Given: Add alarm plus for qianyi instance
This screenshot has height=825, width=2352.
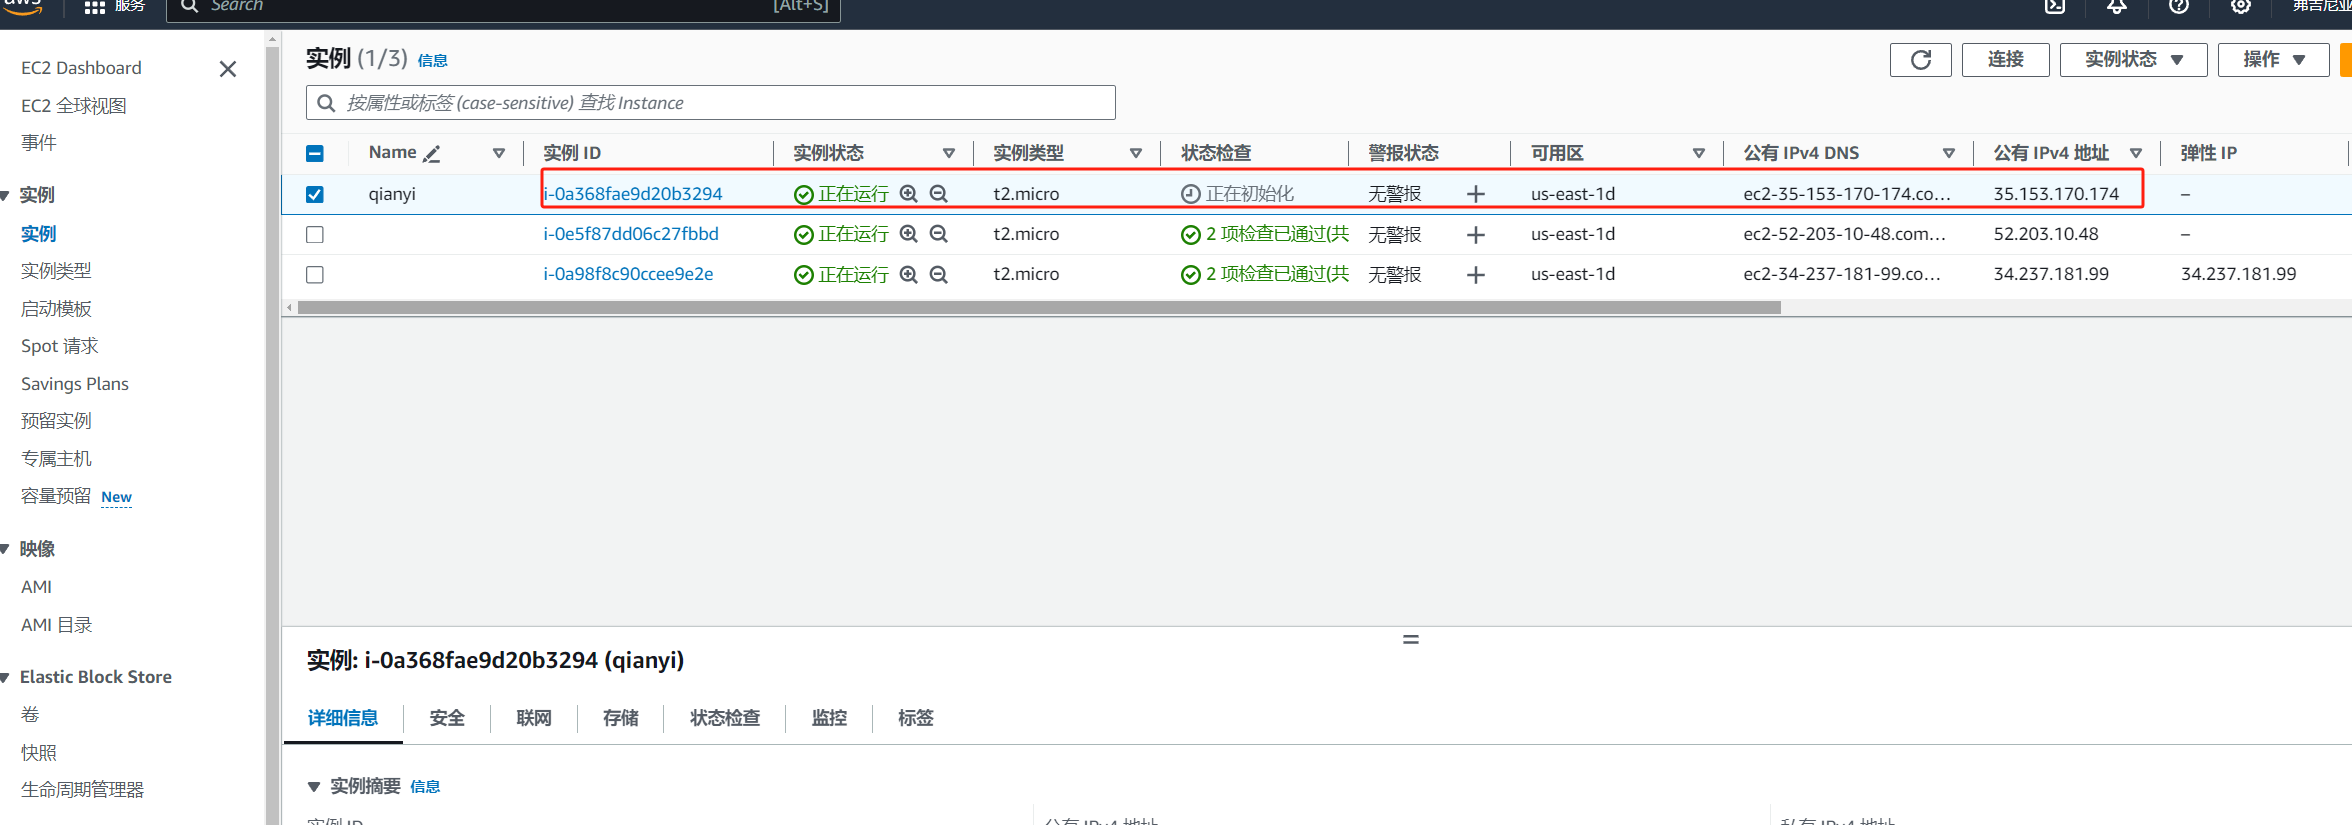Looking at the screenshot, I should coord(1475,194).
